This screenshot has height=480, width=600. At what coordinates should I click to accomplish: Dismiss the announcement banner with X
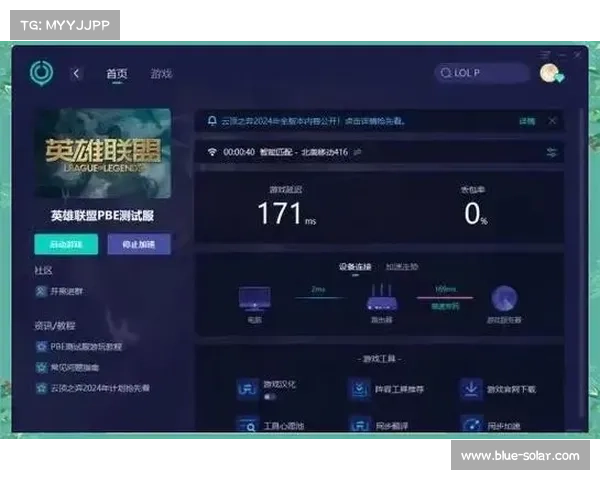(552, 121)
